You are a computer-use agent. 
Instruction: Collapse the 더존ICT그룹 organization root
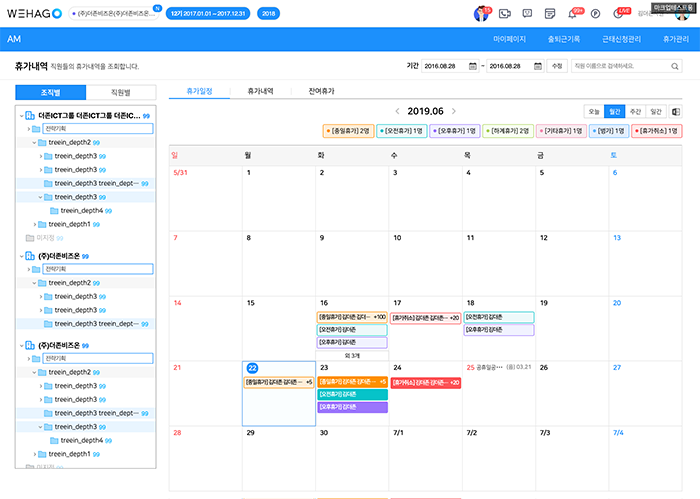coord(21,116)
